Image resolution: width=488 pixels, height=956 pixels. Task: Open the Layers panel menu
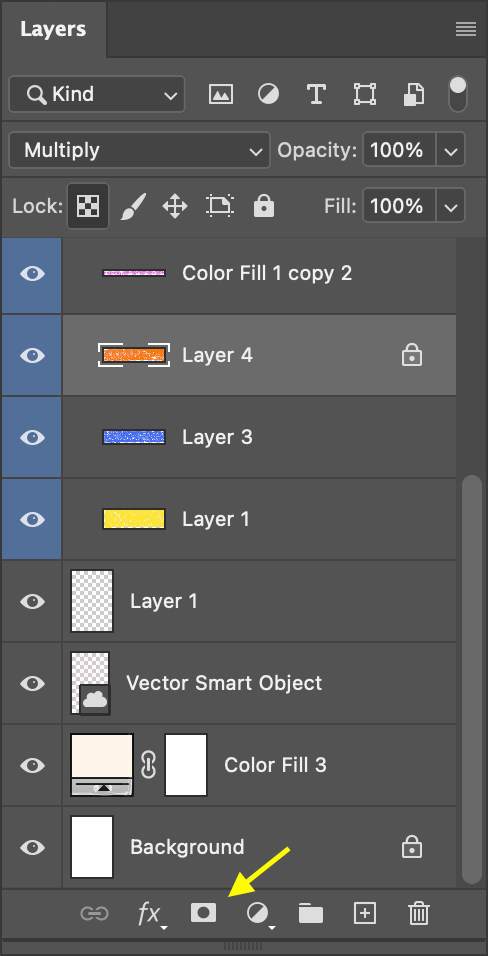point(466,29)
